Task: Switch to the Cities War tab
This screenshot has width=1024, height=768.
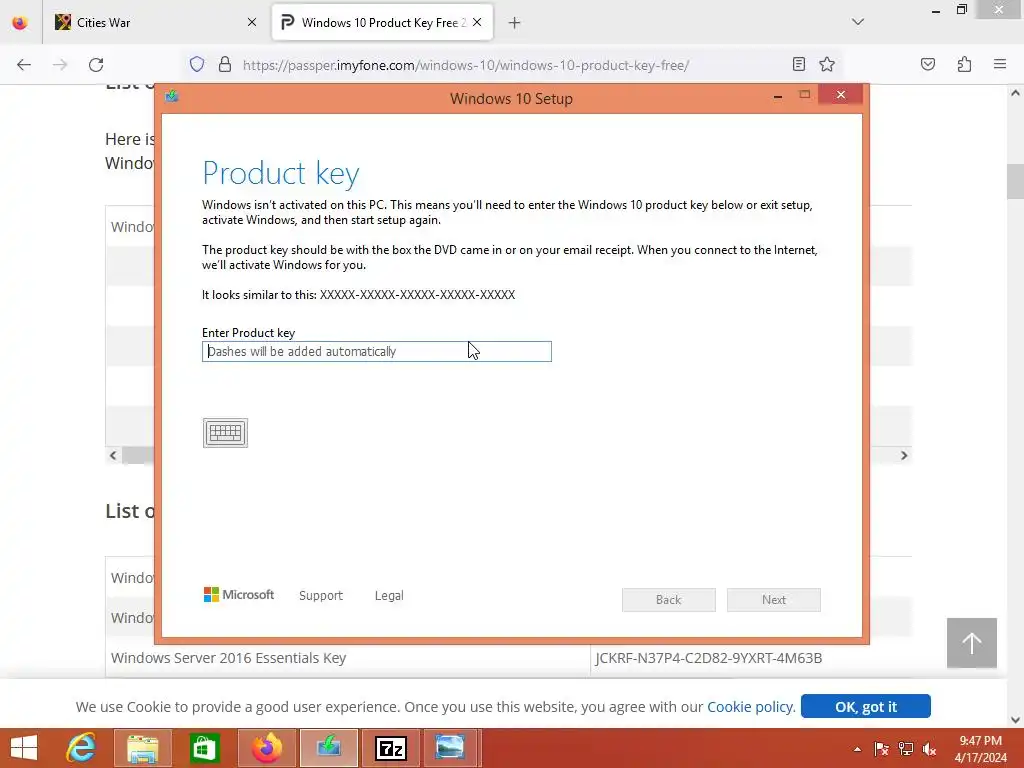Action: coord(155,23)
